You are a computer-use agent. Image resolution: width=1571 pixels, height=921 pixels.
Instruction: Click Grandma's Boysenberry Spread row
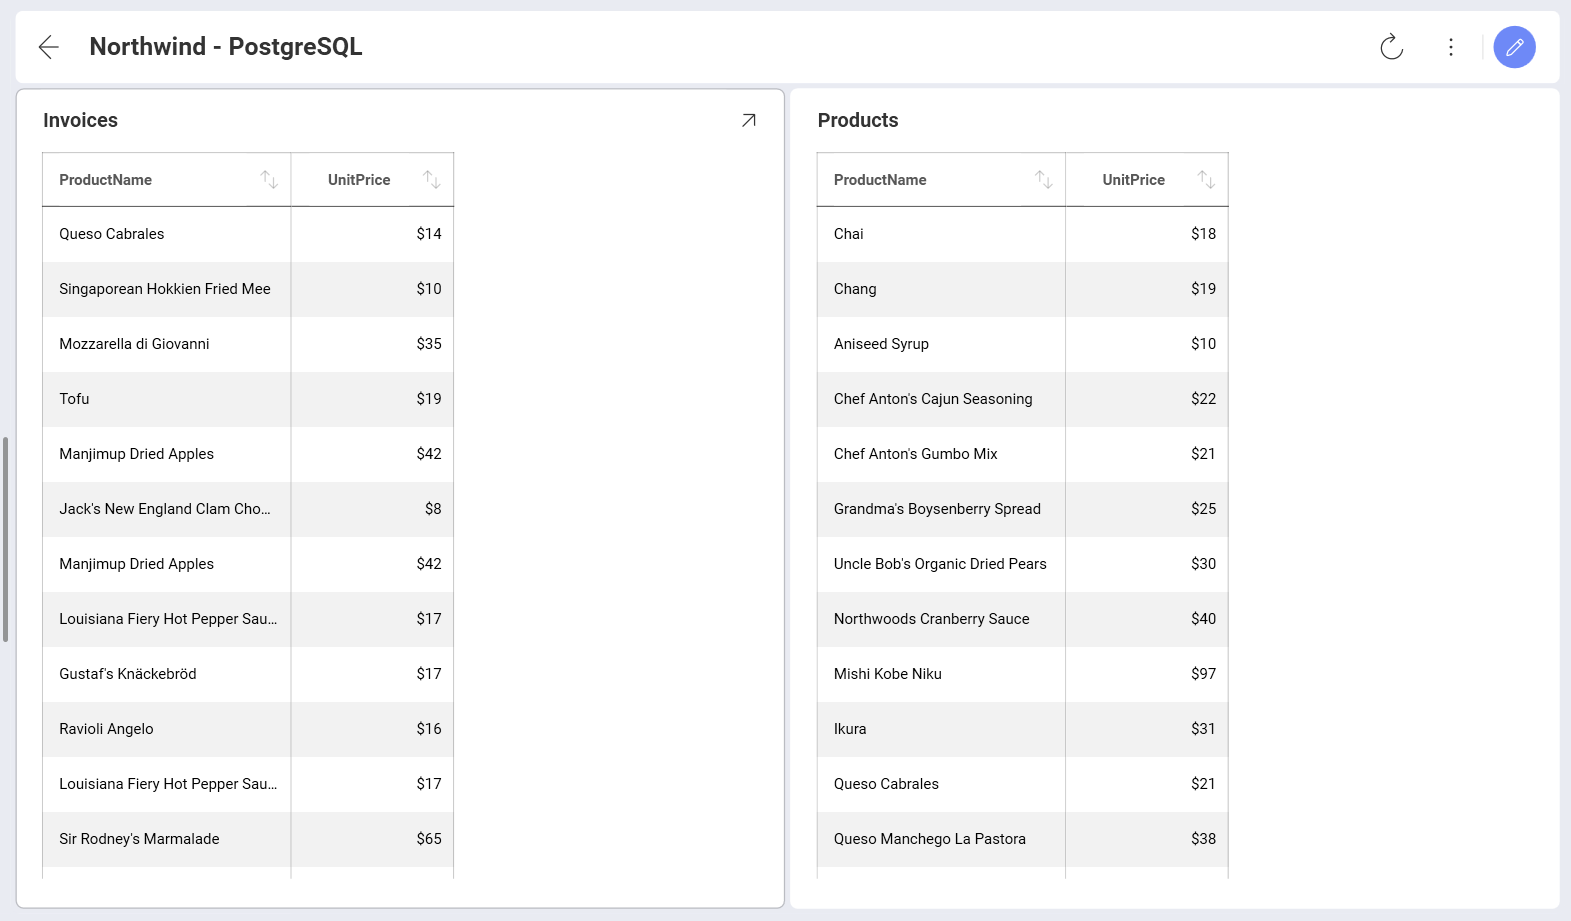(x=1022, y=509)
